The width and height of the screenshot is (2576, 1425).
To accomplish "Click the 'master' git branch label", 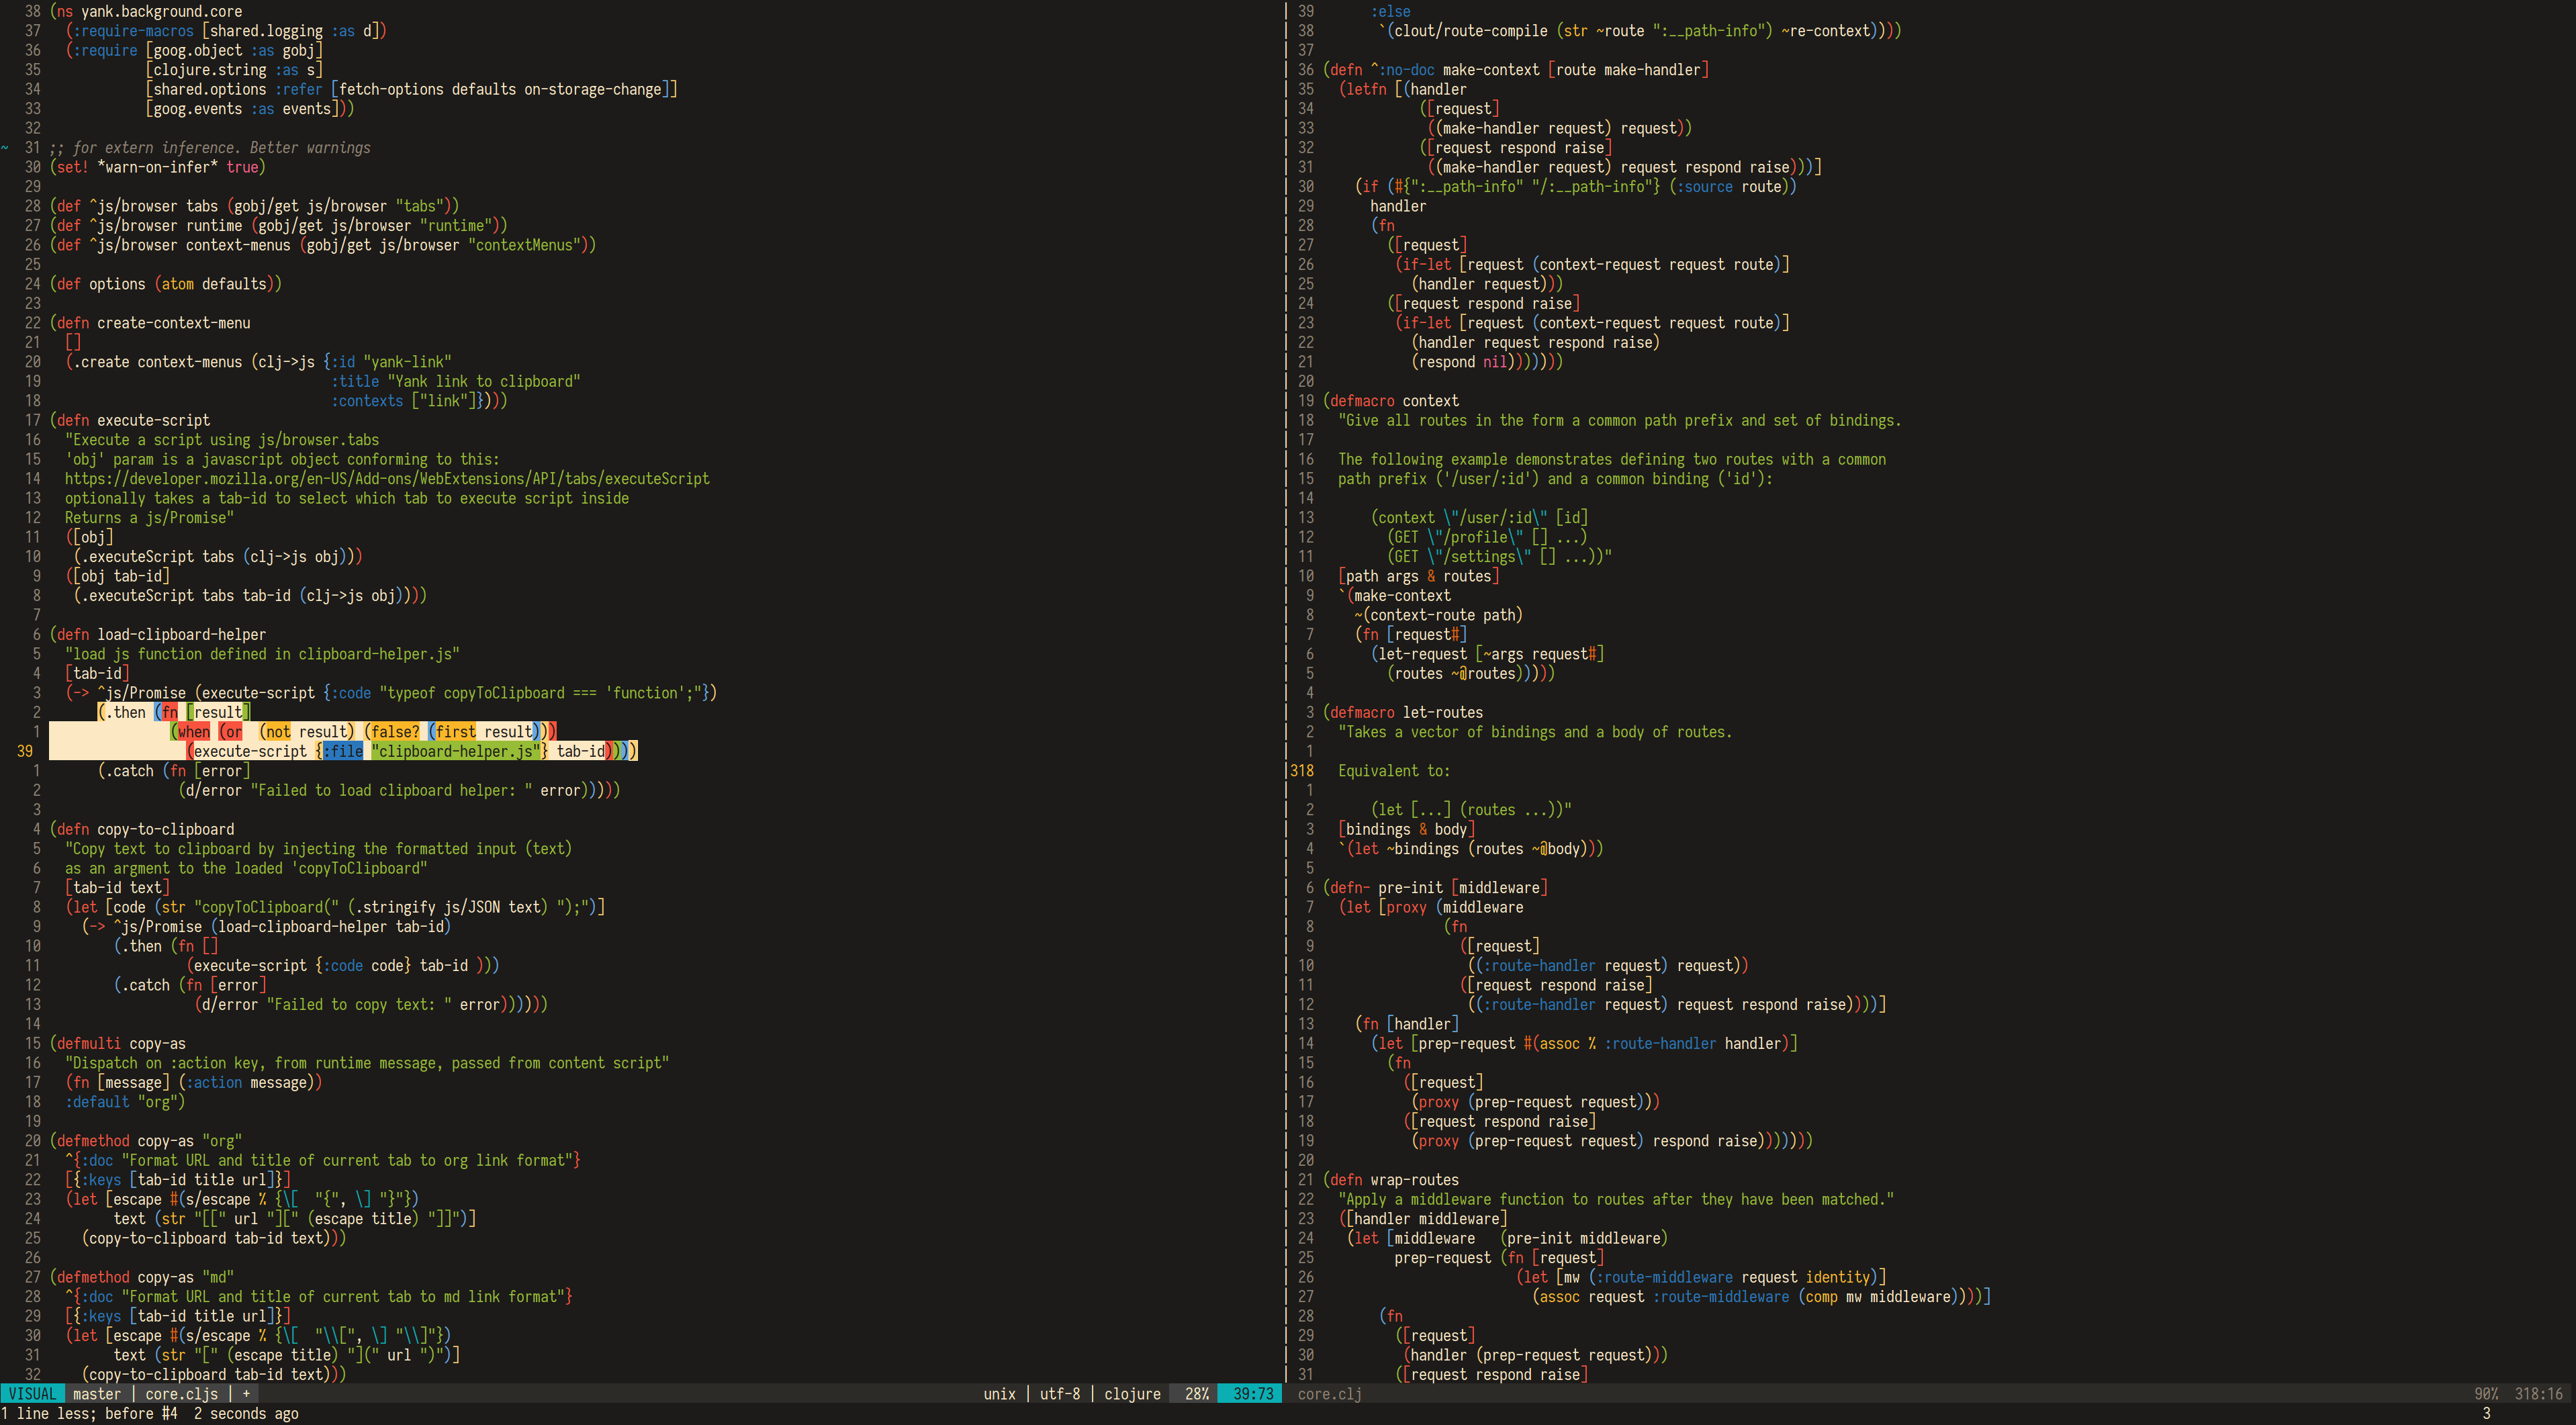I will tap(97, 1394).
